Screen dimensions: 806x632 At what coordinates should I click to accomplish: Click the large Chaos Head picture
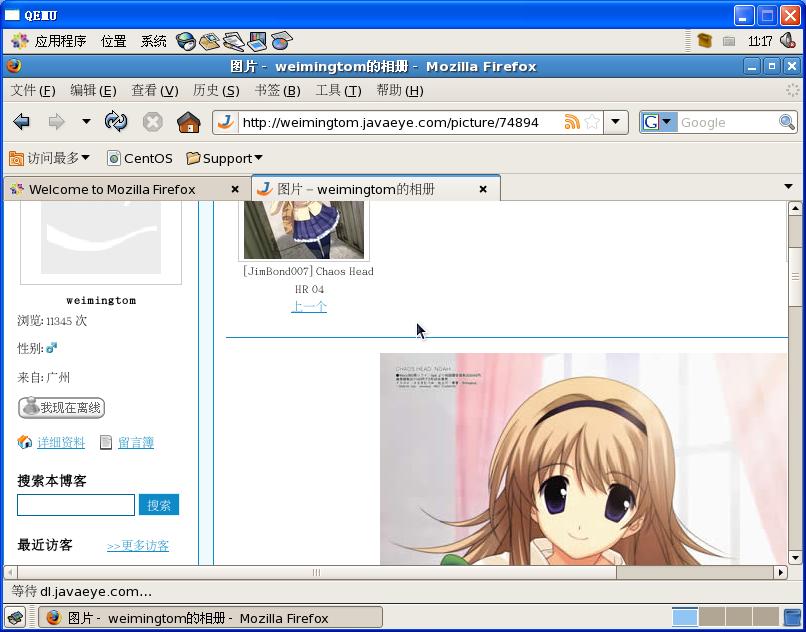point(583,459)
